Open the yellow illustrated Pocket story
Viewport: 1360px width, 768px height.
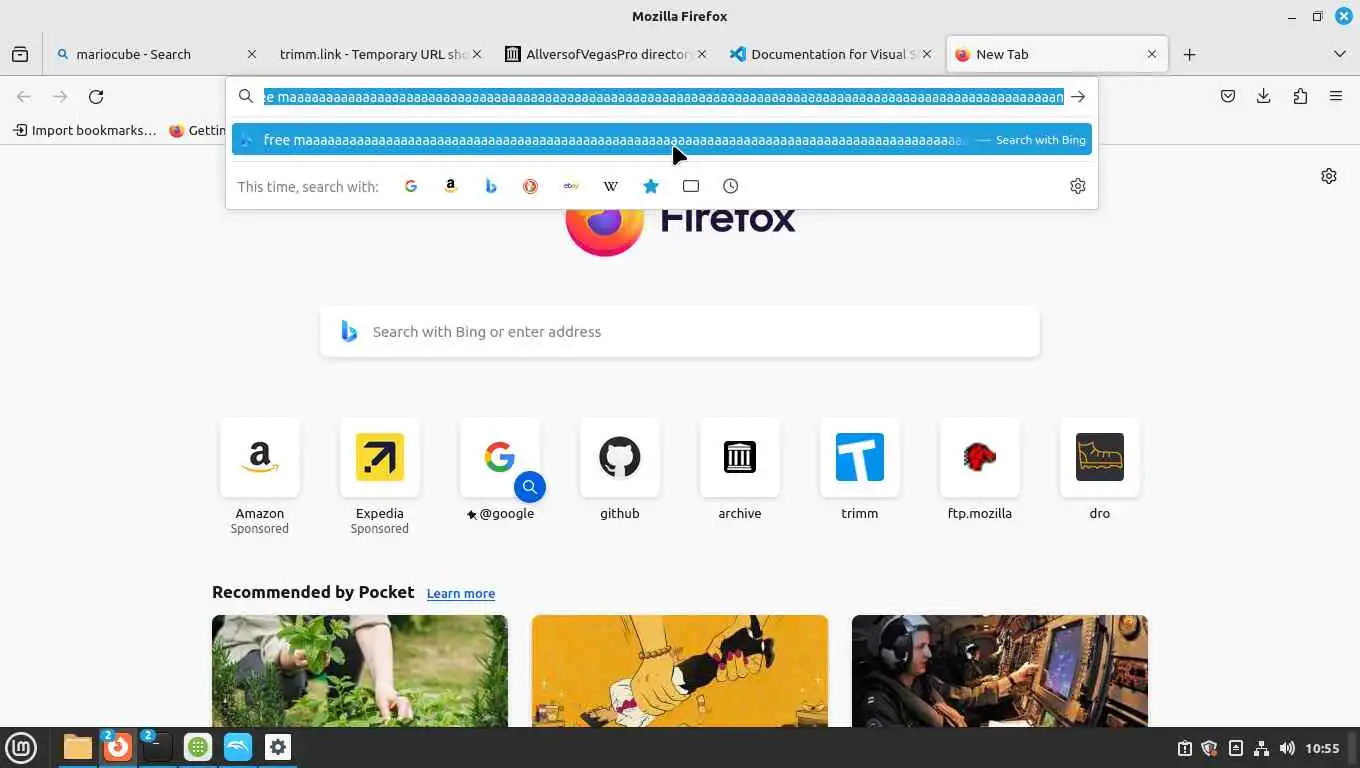pyautogui.click(x=680, y=671)
